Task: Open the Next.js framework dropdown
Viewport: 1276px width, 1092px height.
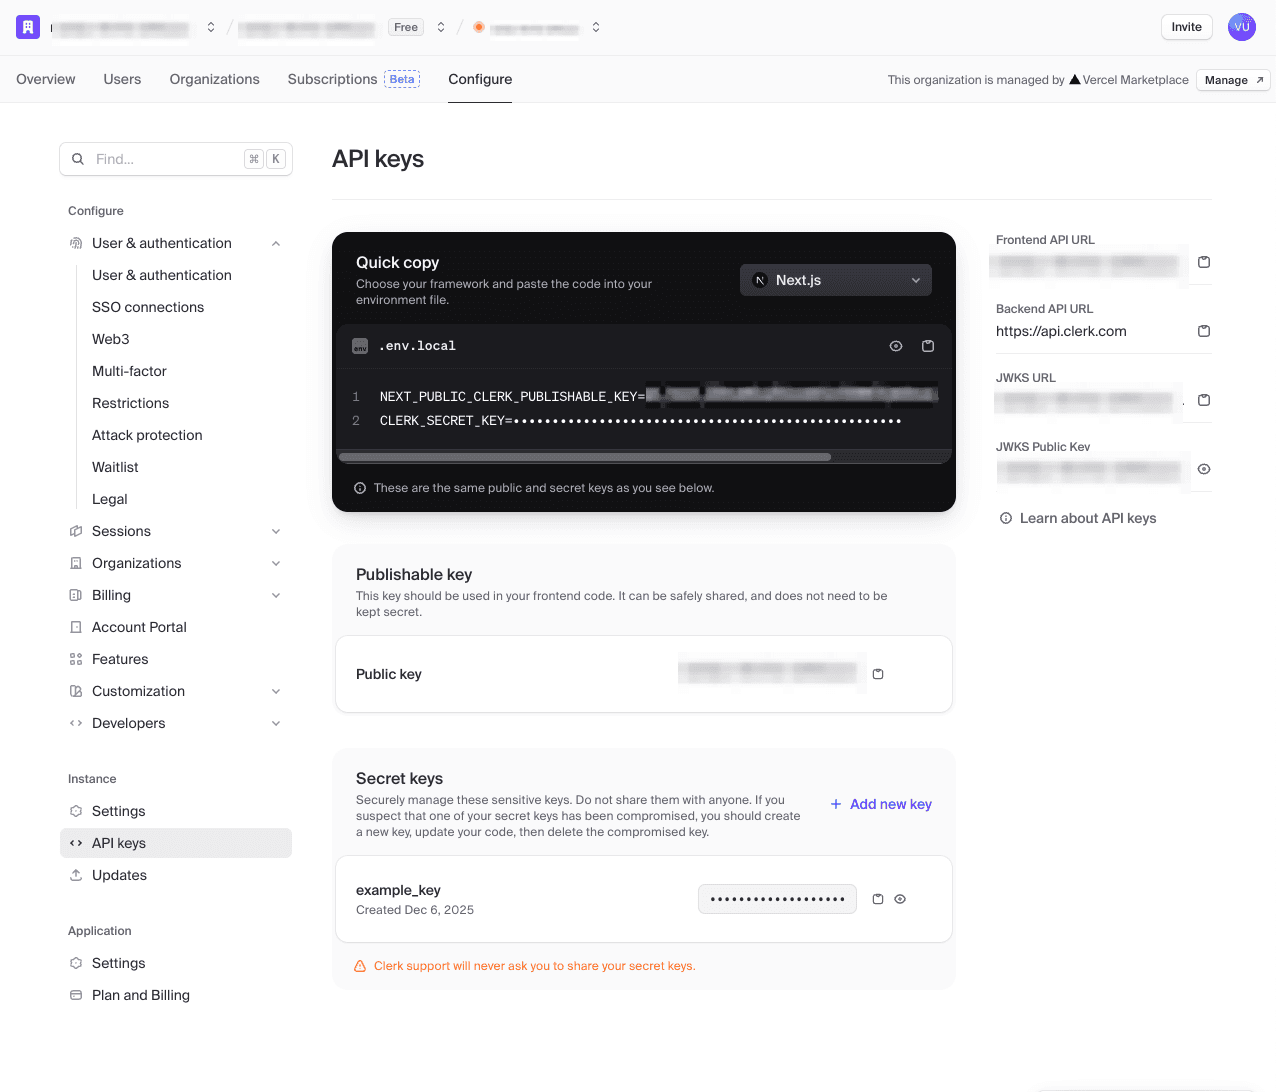Action: click(835, 280)
